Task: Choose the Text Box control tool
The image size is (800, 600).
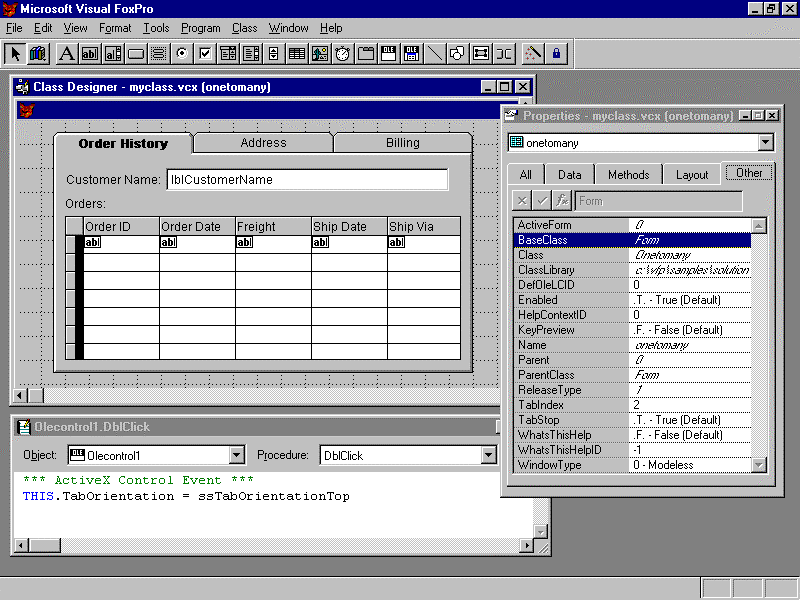Action: 90,54
